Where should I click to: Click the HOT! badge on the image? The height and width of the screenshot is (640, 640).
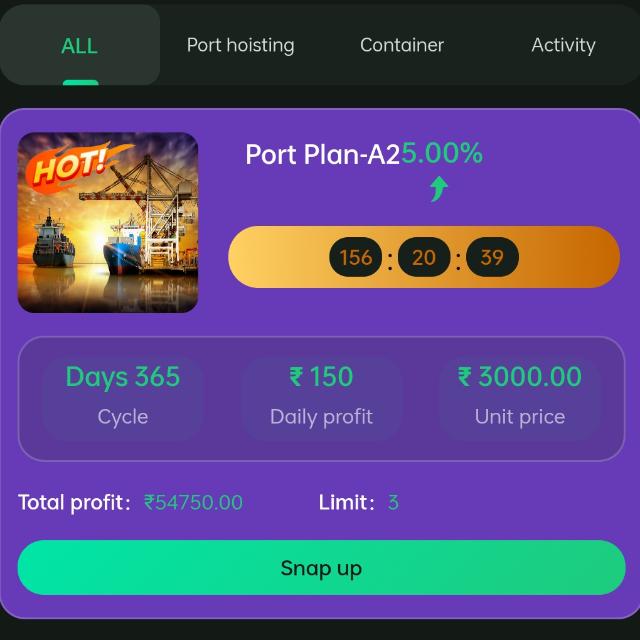coord(70,165)
